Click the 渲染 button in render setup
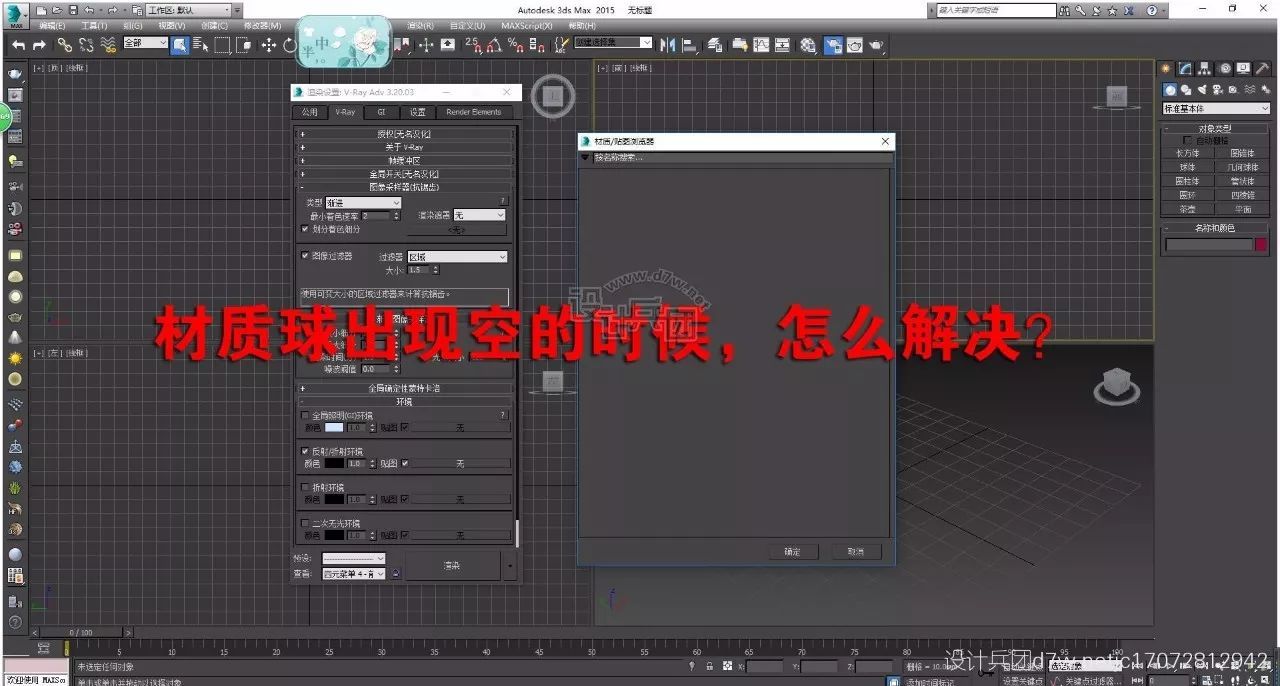Viewport: 1280px width, 686px height. [452, 566]
